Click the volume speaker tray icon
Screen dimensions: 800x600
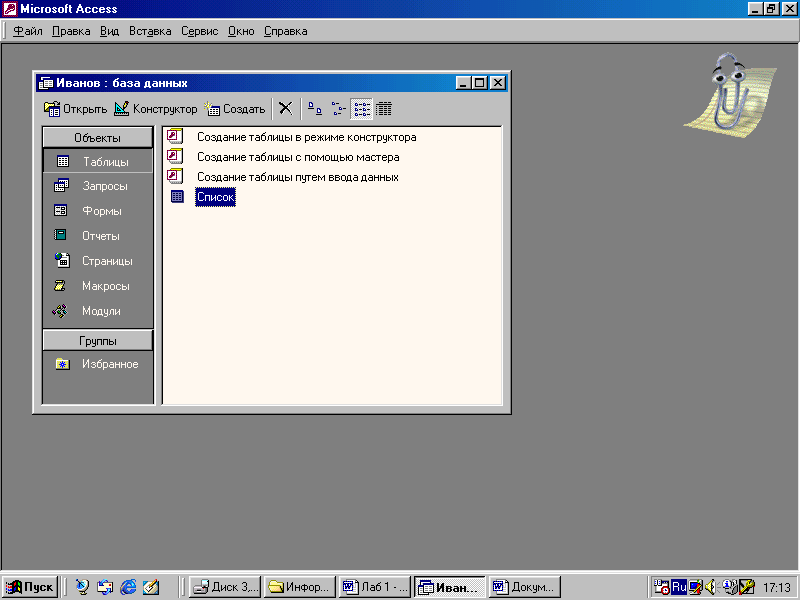coord(710,587)
